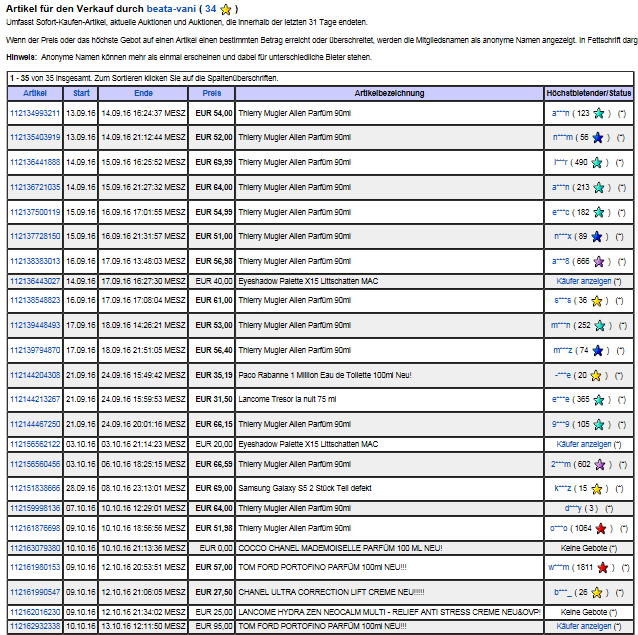The height and width of the screenshot is (635, 638).
Task: Open Tom Ford item 112162932338
Action: [x=35, y=626]
